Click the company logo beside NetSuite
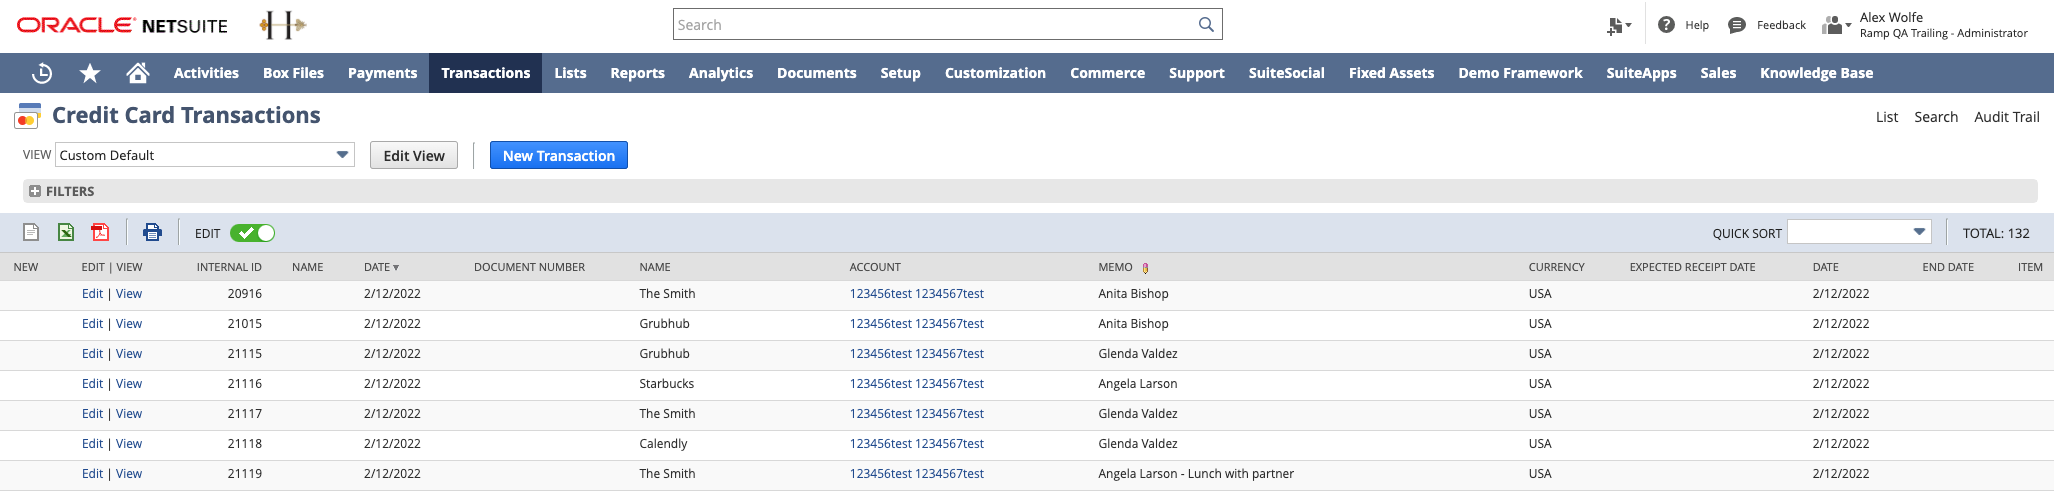The height and width of the screenshot is (491, 2054). [283, 25]
